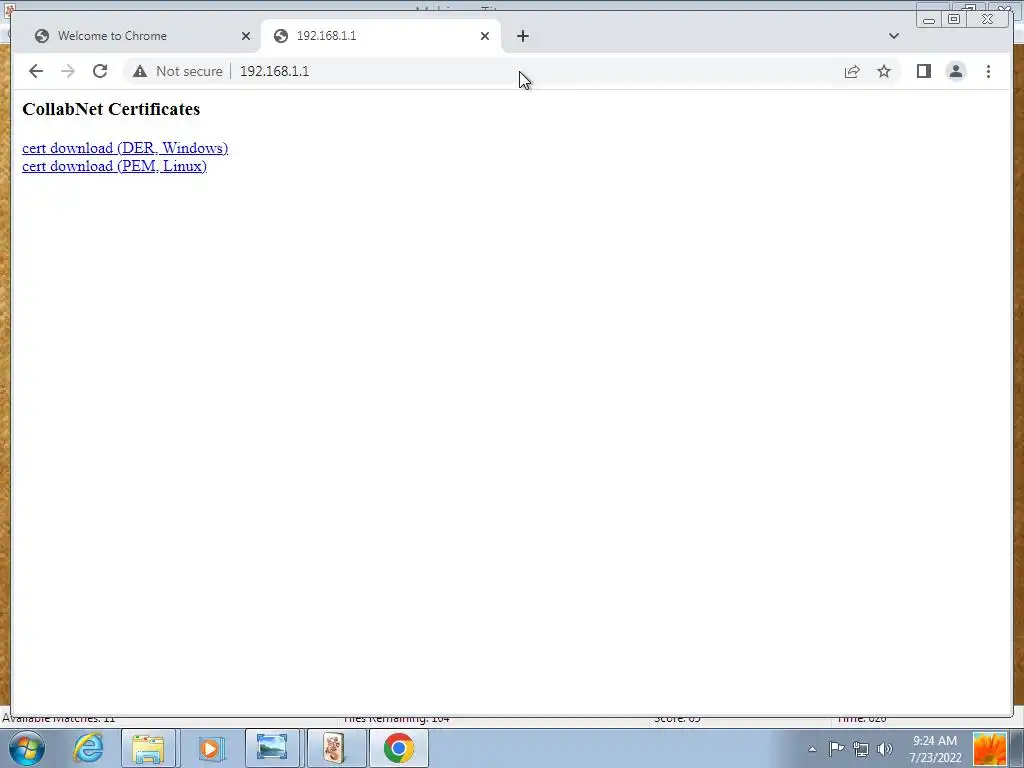Bookmark this page with the star icon
This screenshot has height=768, width=1024.
[884, 71]
